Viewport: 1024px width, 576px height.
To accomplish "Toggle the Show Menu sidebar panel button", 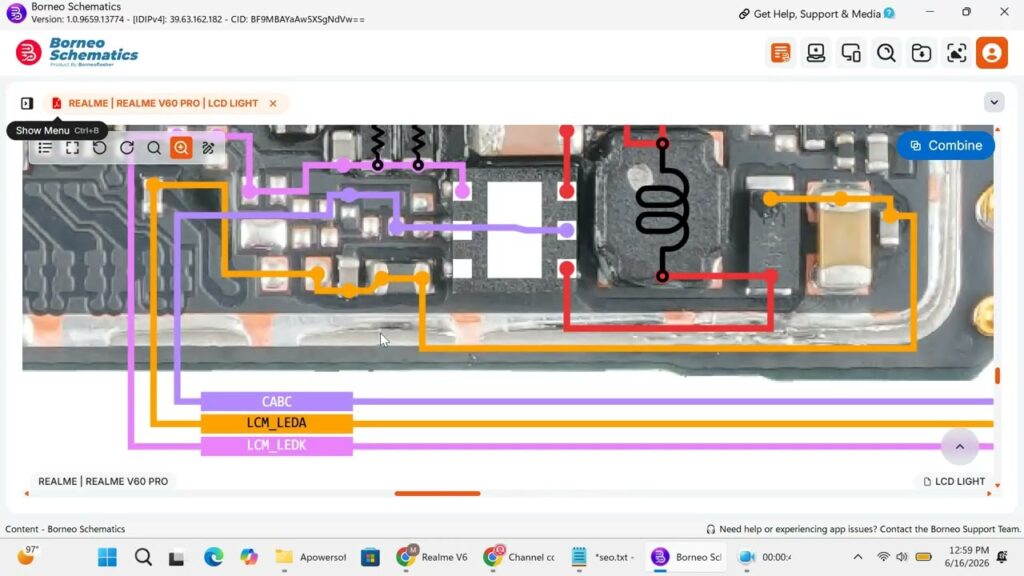I will tap(27, 103).
